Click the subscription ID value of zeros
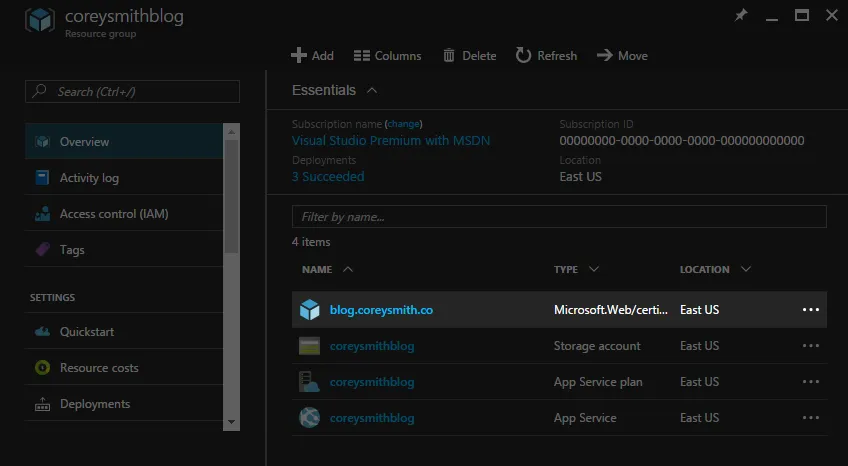The width and height of the screenshot is (848, 466). click(681, 141)
